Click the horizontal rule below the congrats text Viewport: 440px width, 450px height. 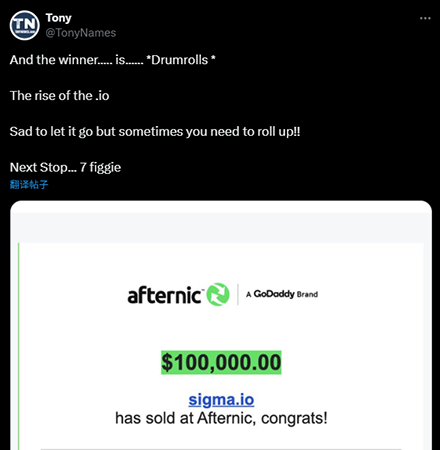(x=221, y=449)
